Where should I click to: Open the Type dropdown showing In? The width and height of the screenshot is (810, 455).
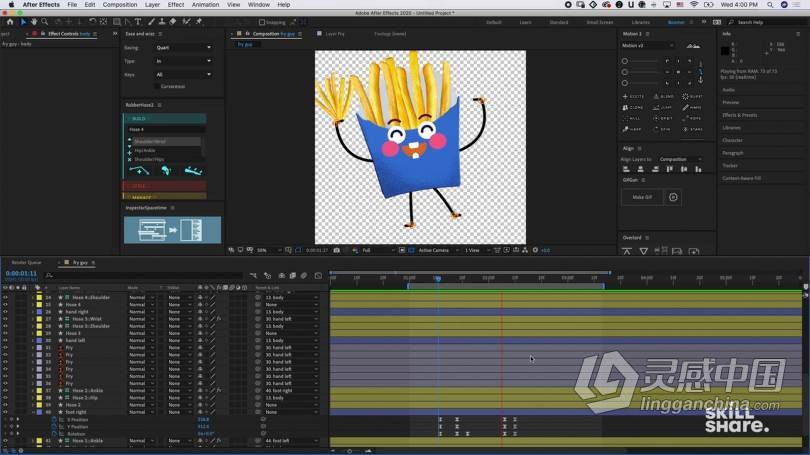click(183, 61)
